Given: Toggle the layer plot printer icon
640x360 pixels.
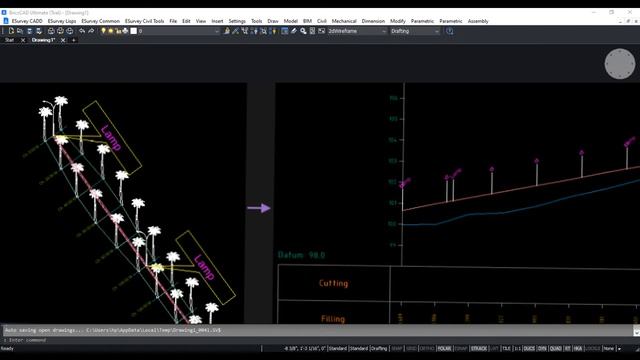Looking at the screenshot, I should (x=125, y=31).
